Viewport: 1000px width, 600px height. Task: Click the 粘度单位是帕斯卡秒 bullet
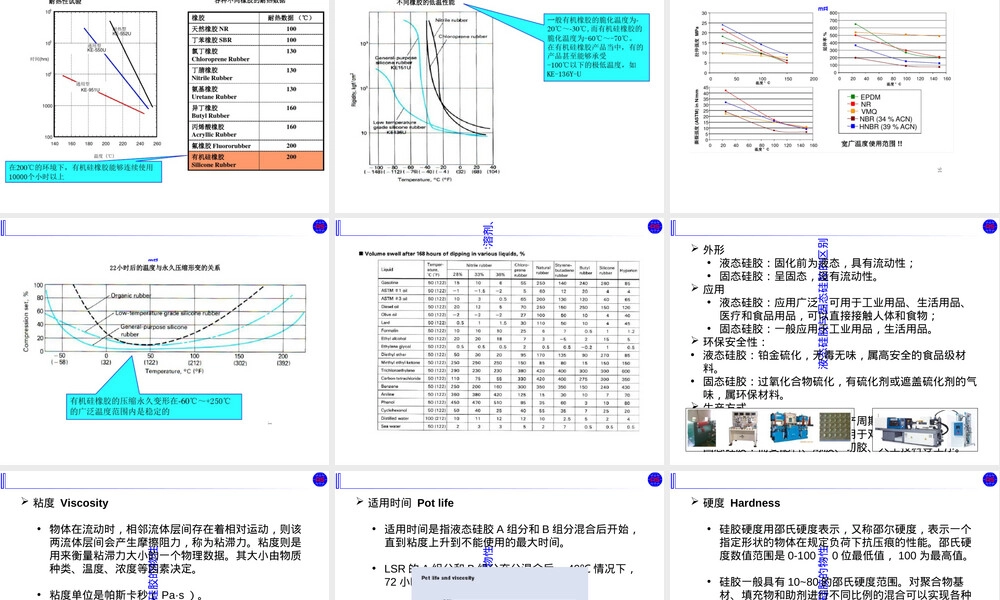128,594
